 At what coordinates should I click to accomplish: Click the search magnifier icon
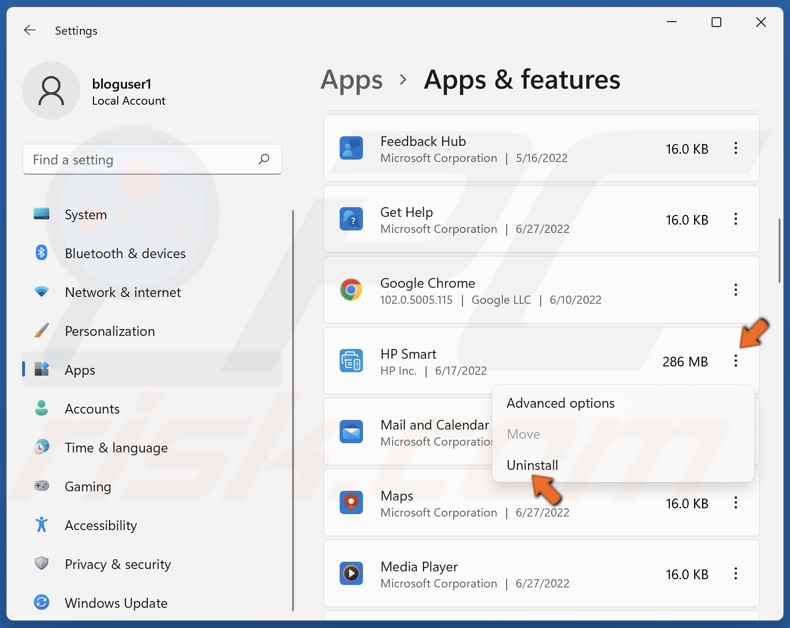[x=264, y=159]
